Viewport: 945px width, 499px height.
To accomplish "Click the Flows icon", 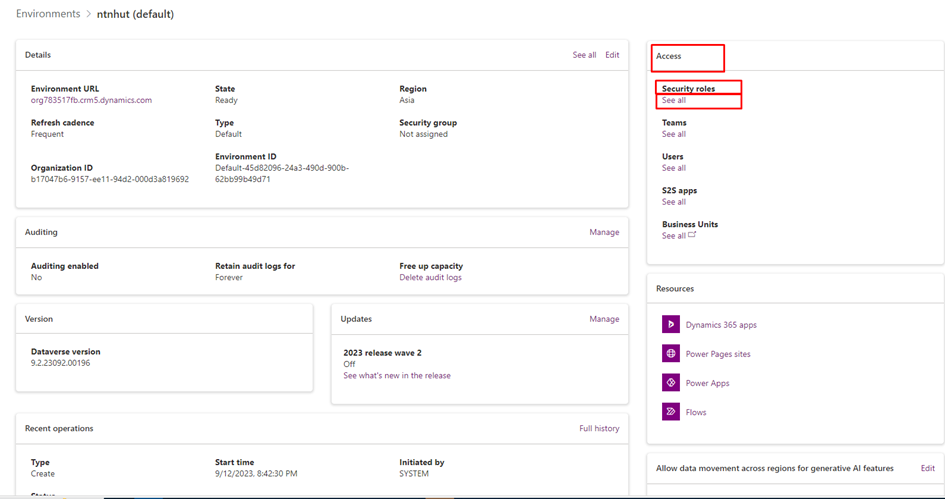I will pyautogui.click(x=670, y=412).
